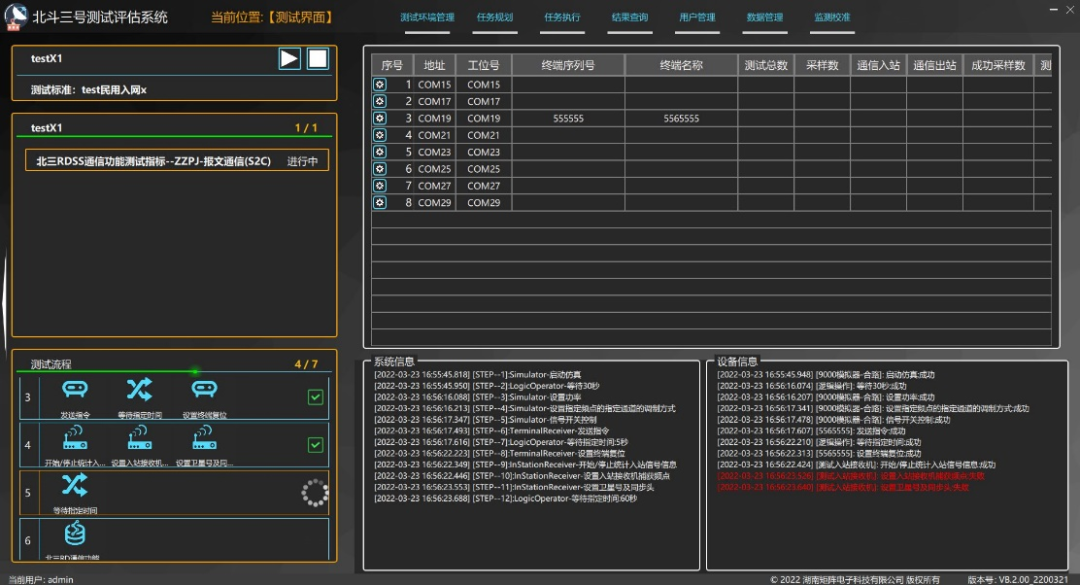Open the 任务执行 menu
This screenshot has height=585, width=1080.
tap(562, 17)
